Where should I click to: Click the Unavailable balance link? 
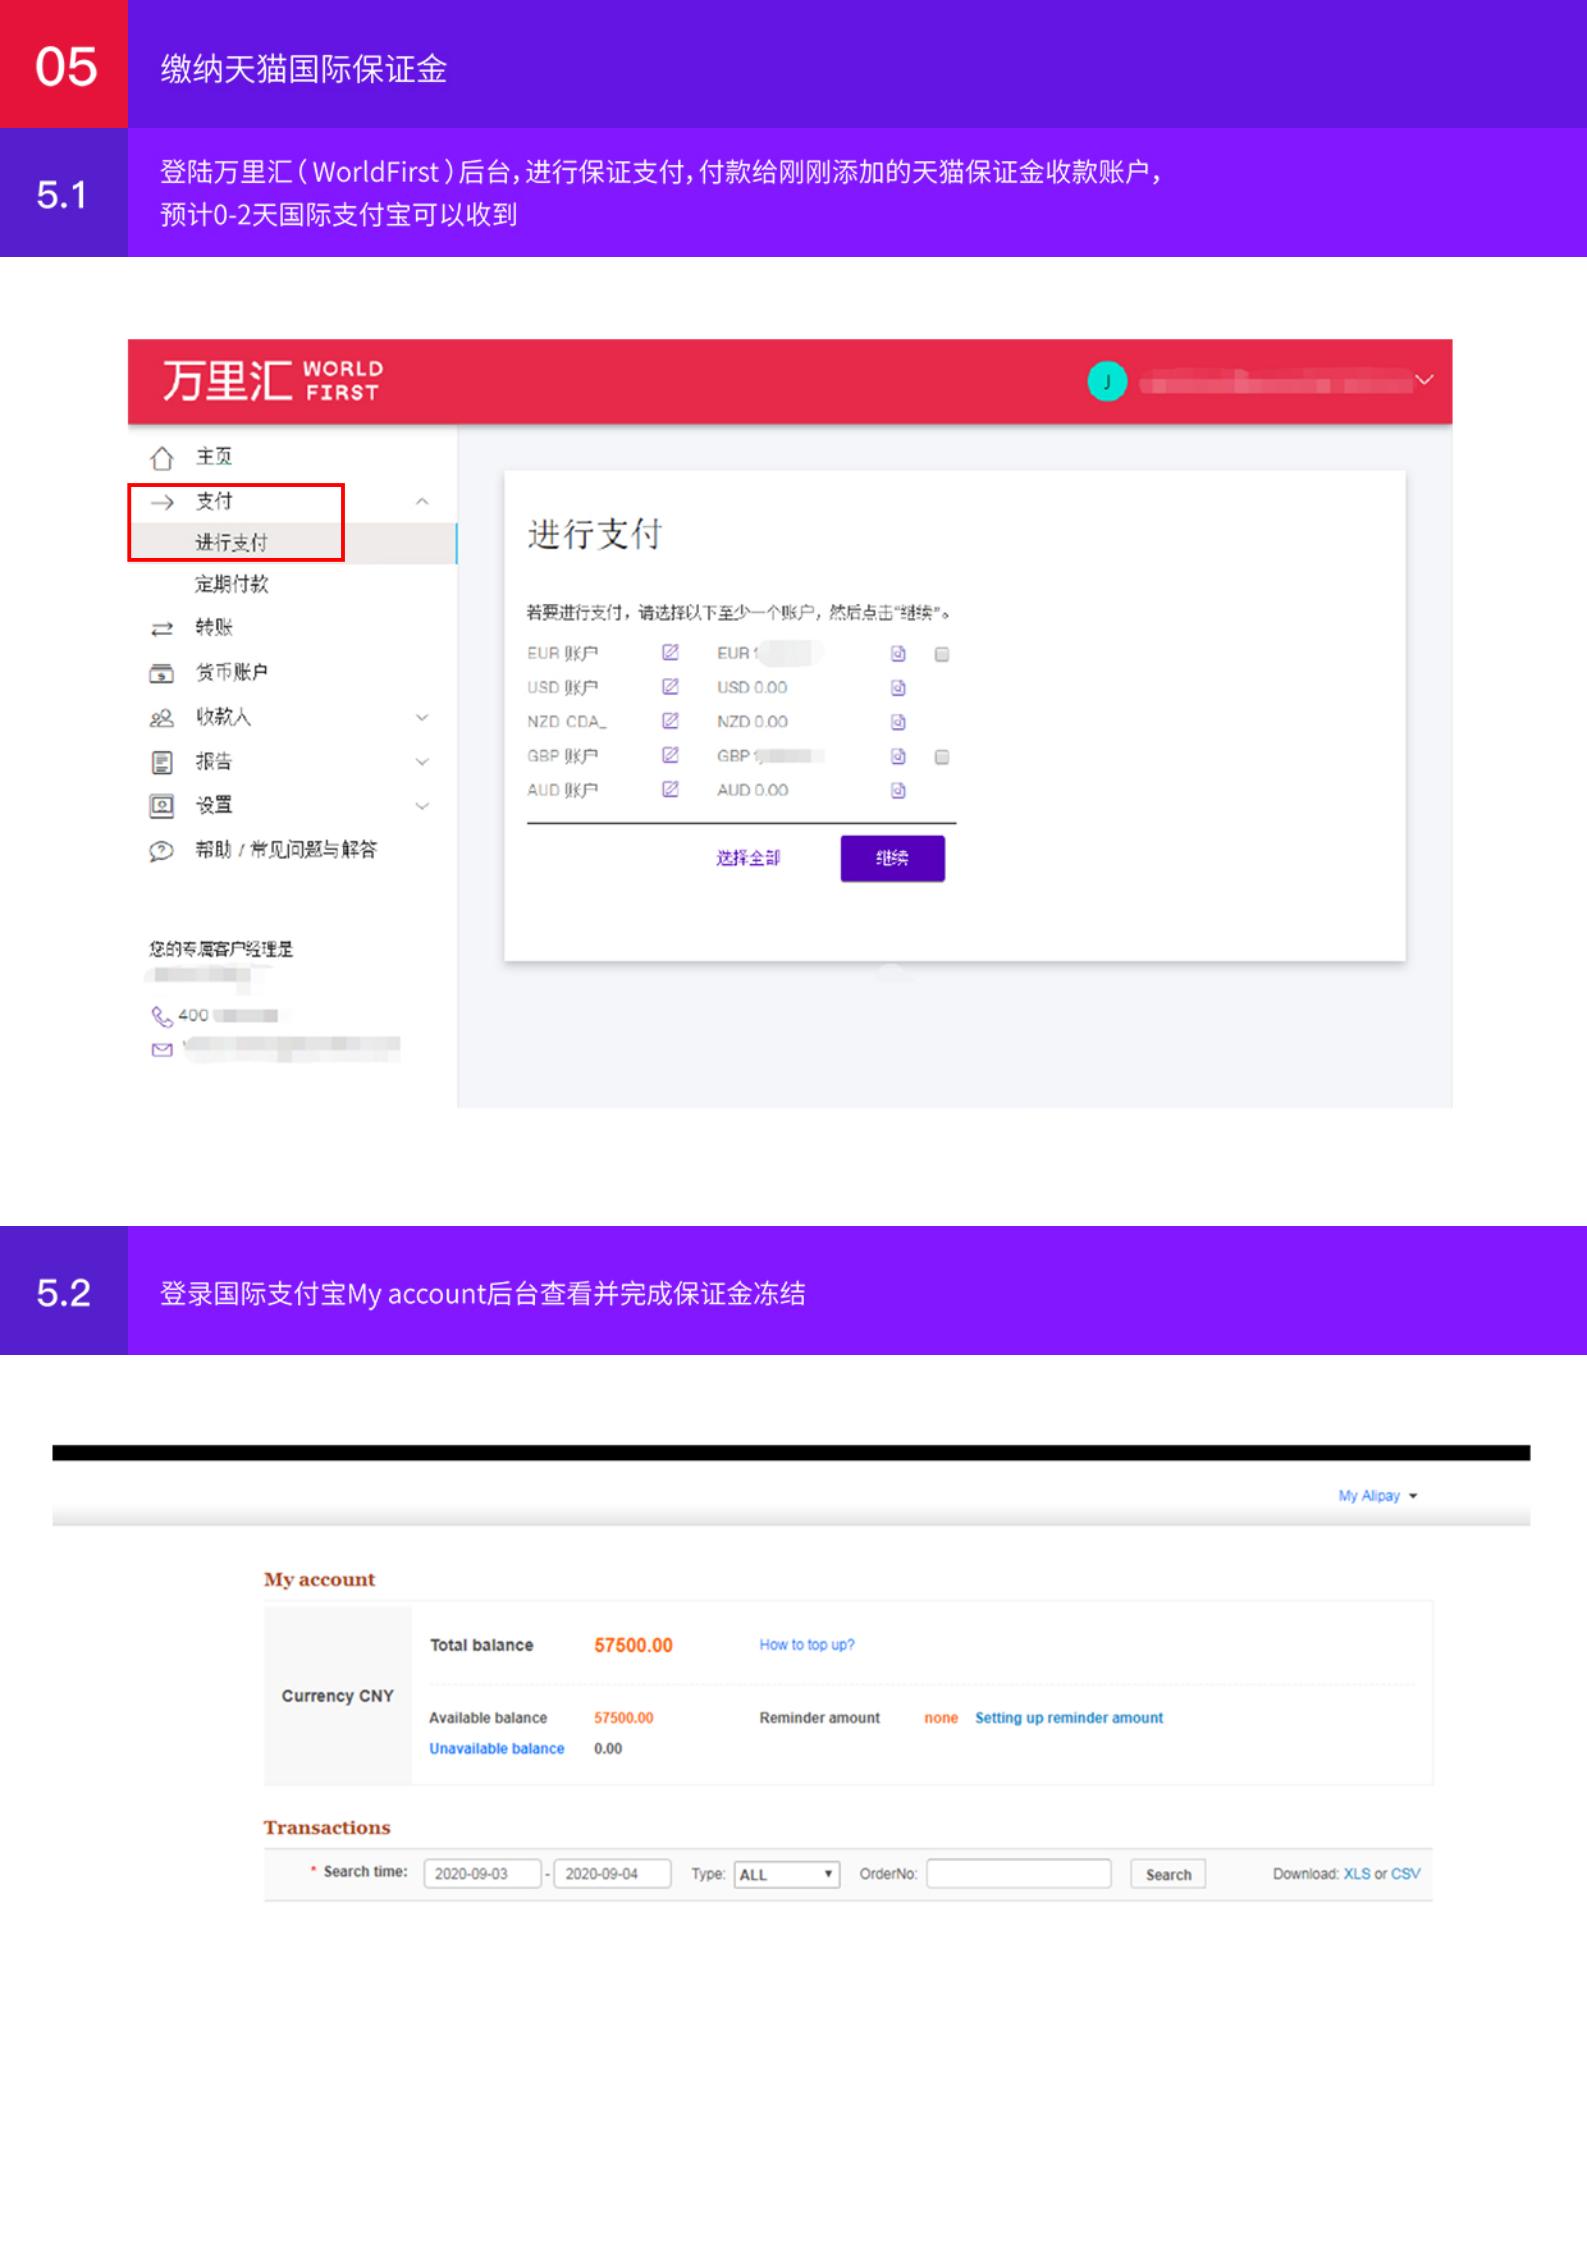(497, 1749)
